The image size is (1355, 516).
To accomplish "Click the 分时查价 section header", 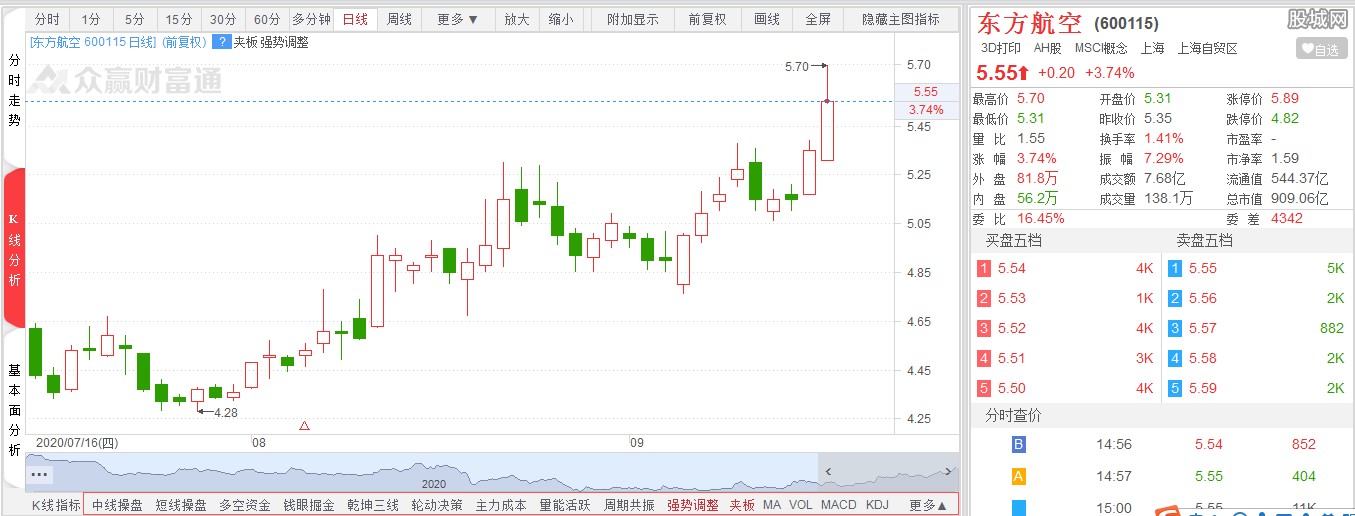I will click(x=1013, y=415).
